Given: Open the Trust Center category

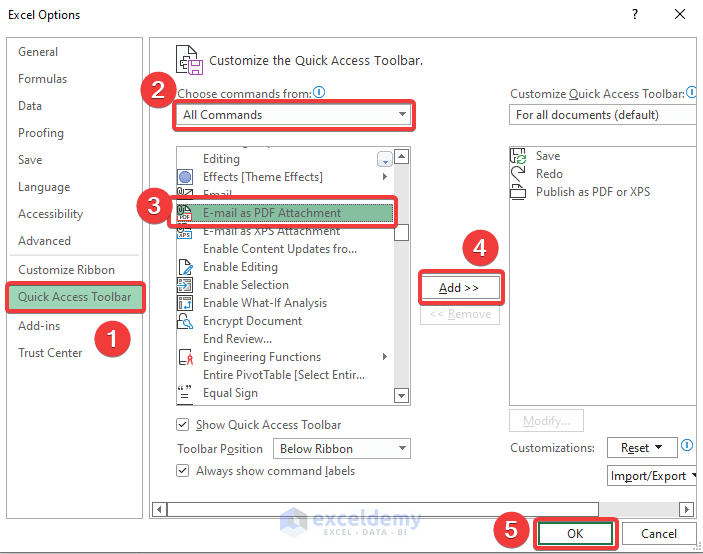Looking at the screenshot, I should pos(50,353).
